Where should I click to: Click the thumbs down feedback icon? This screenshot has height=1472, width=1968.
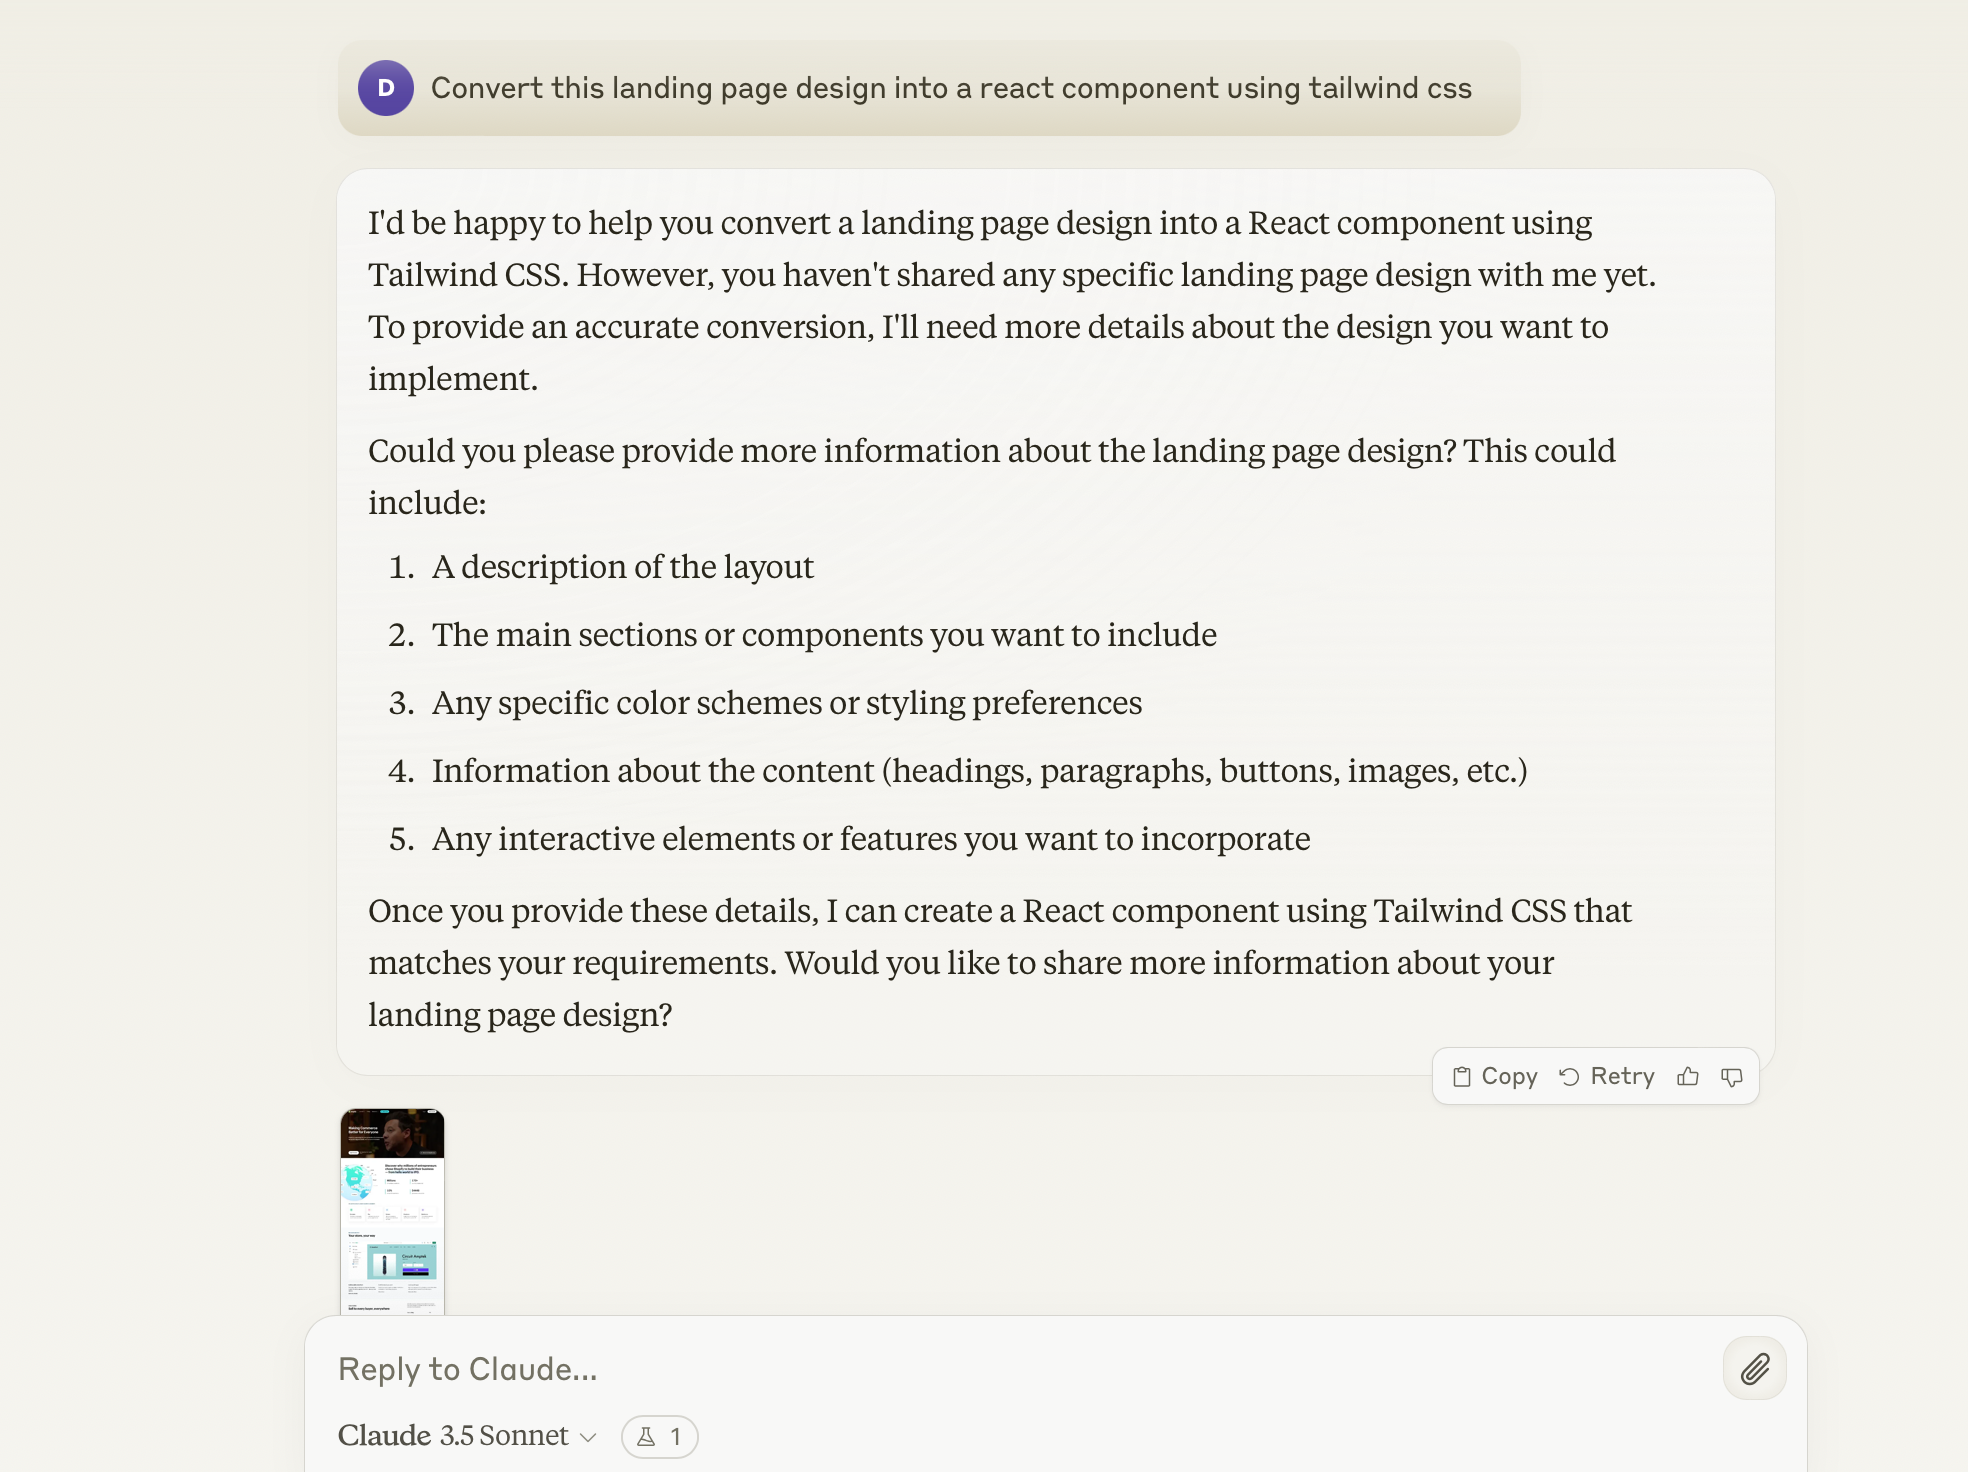pos(1732,1076)
